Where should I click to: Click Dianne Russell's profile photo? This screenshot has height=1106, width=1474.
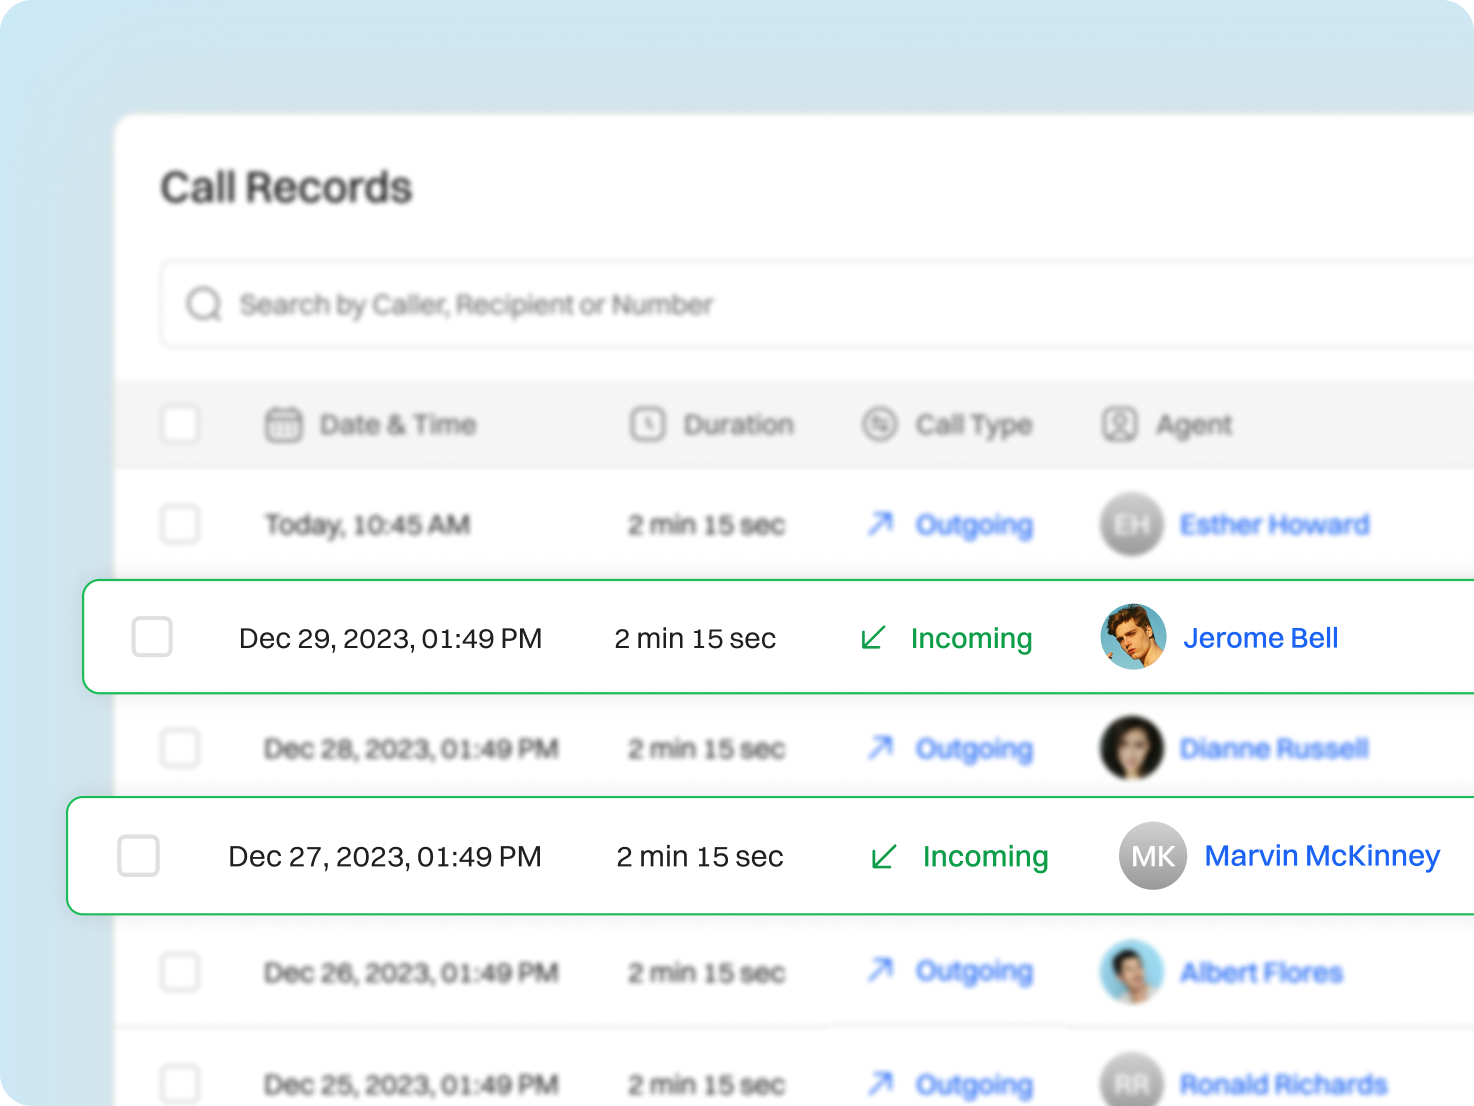tap(1130, 748)
